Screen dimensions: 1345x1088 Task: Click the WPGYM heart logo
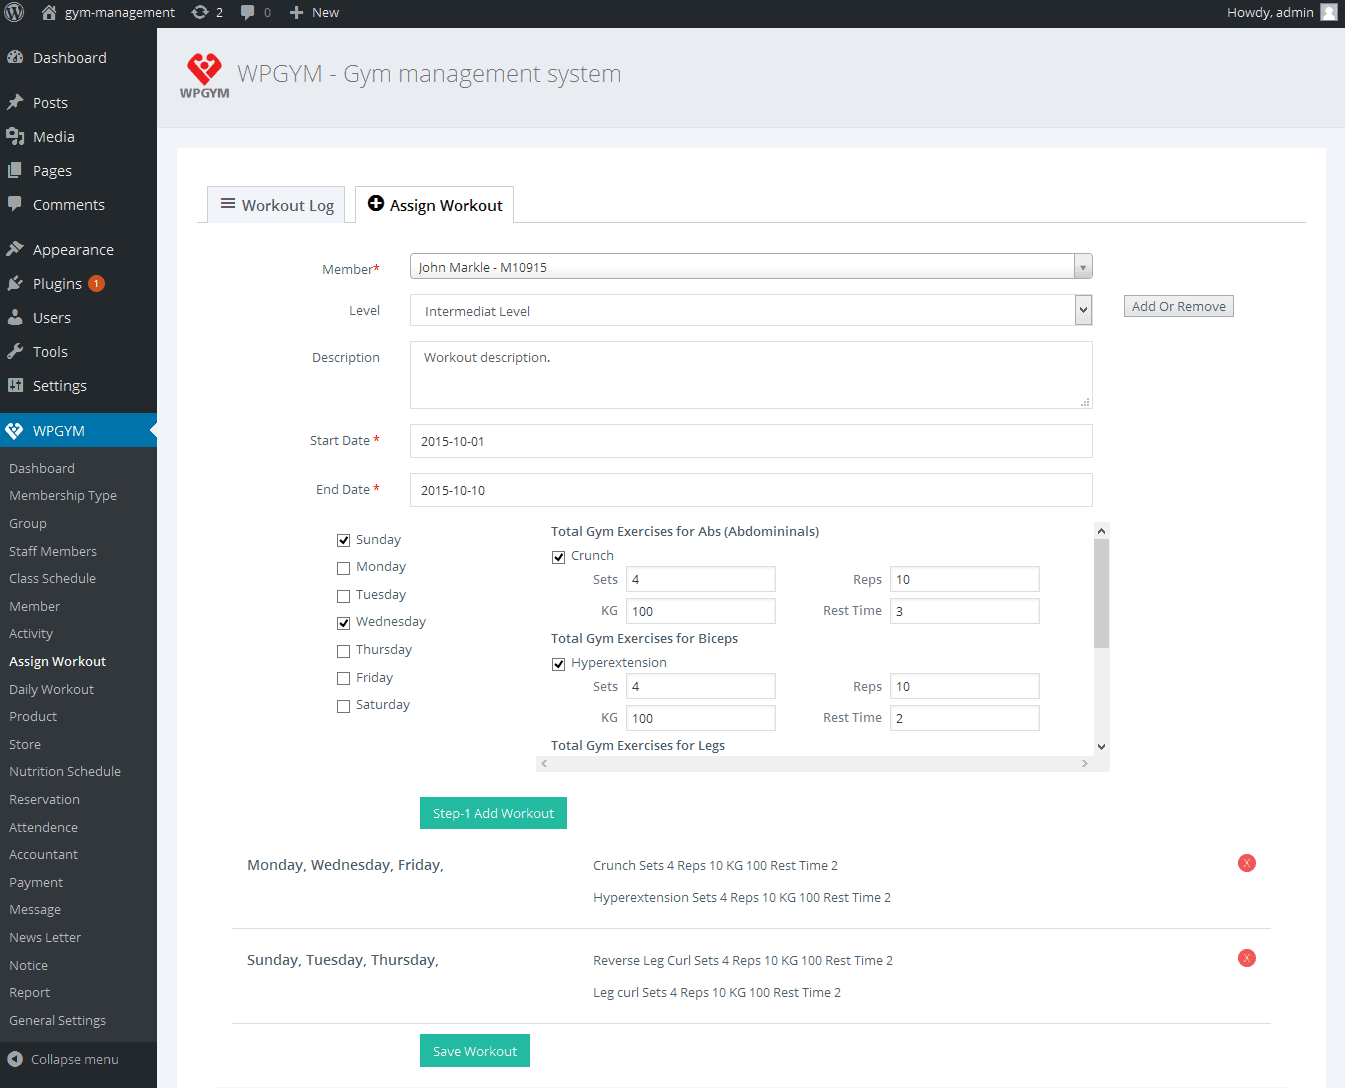(204, 76)
